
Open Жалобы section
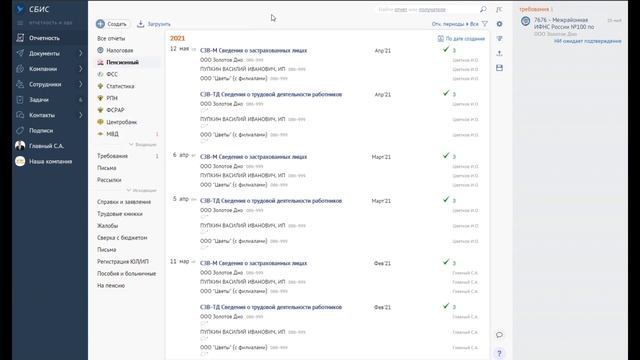107,226
